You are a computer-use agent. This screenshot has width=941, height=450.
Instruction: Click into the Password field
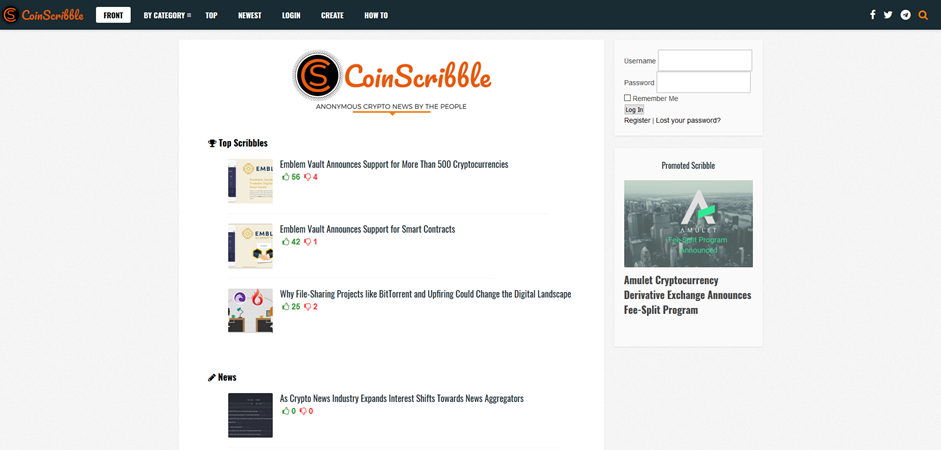click(704, 82)
